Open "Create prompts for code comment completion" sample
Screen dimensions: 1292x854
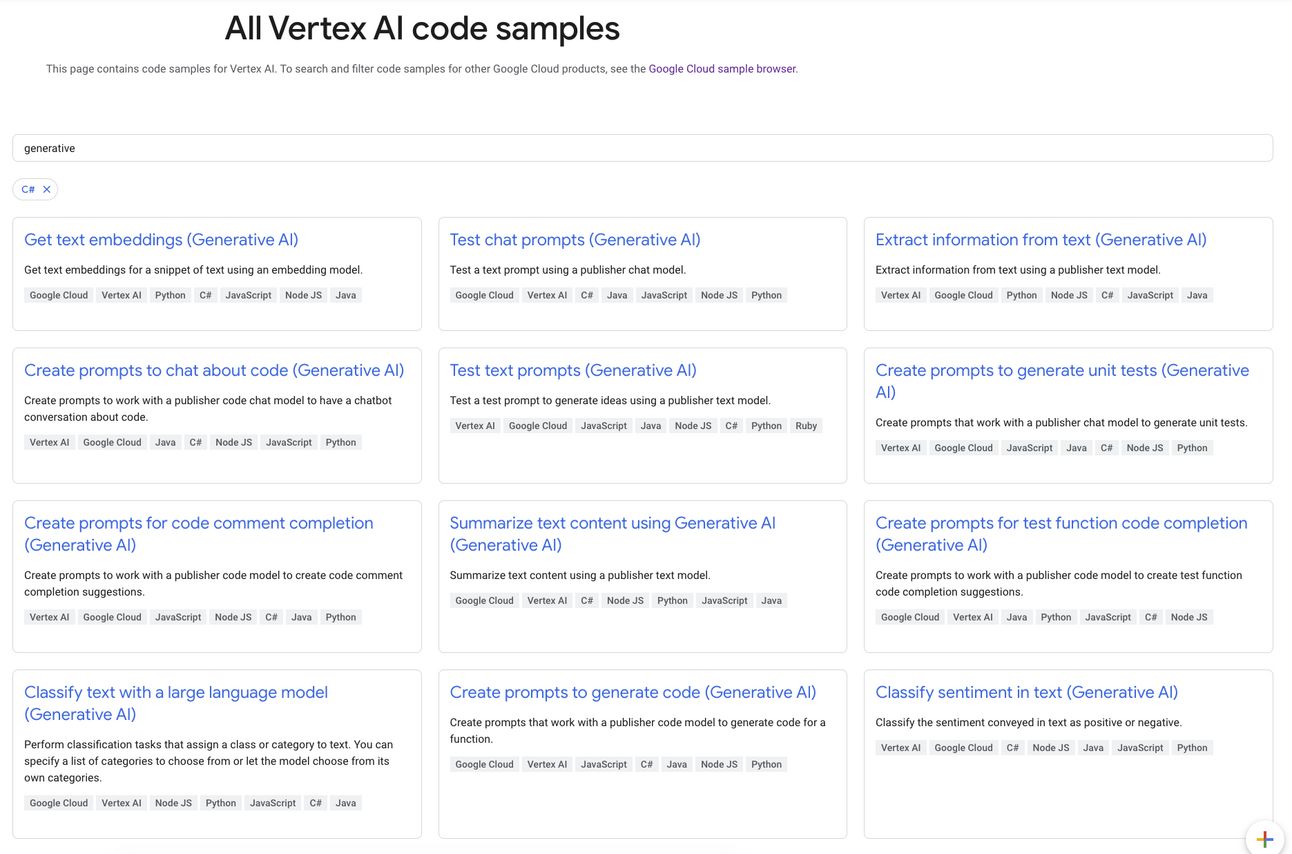(x=198, y=534)
